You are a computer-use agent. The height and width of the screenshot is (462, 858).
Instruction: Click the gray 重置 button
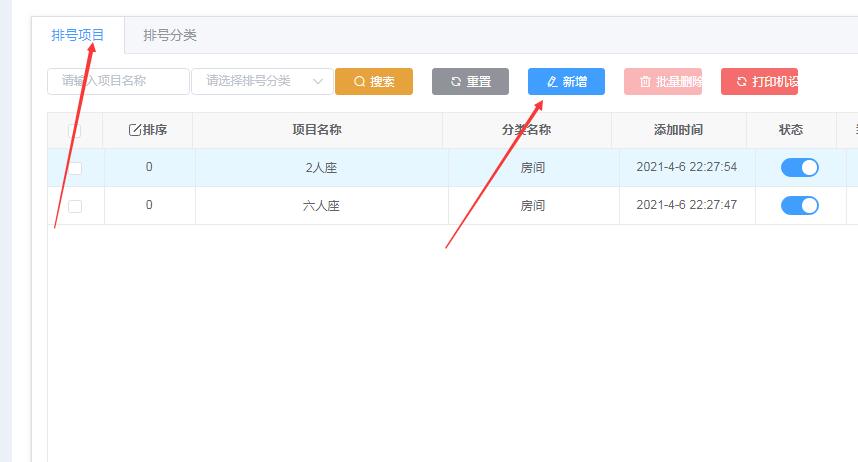(x=470, y=82)
